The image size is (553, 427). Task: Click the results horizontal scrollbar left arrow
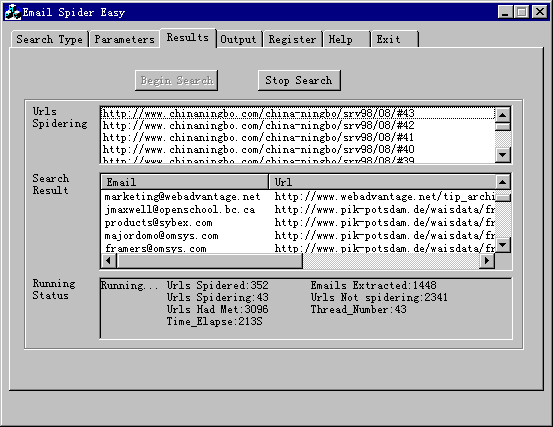click(x=109, y=261)
